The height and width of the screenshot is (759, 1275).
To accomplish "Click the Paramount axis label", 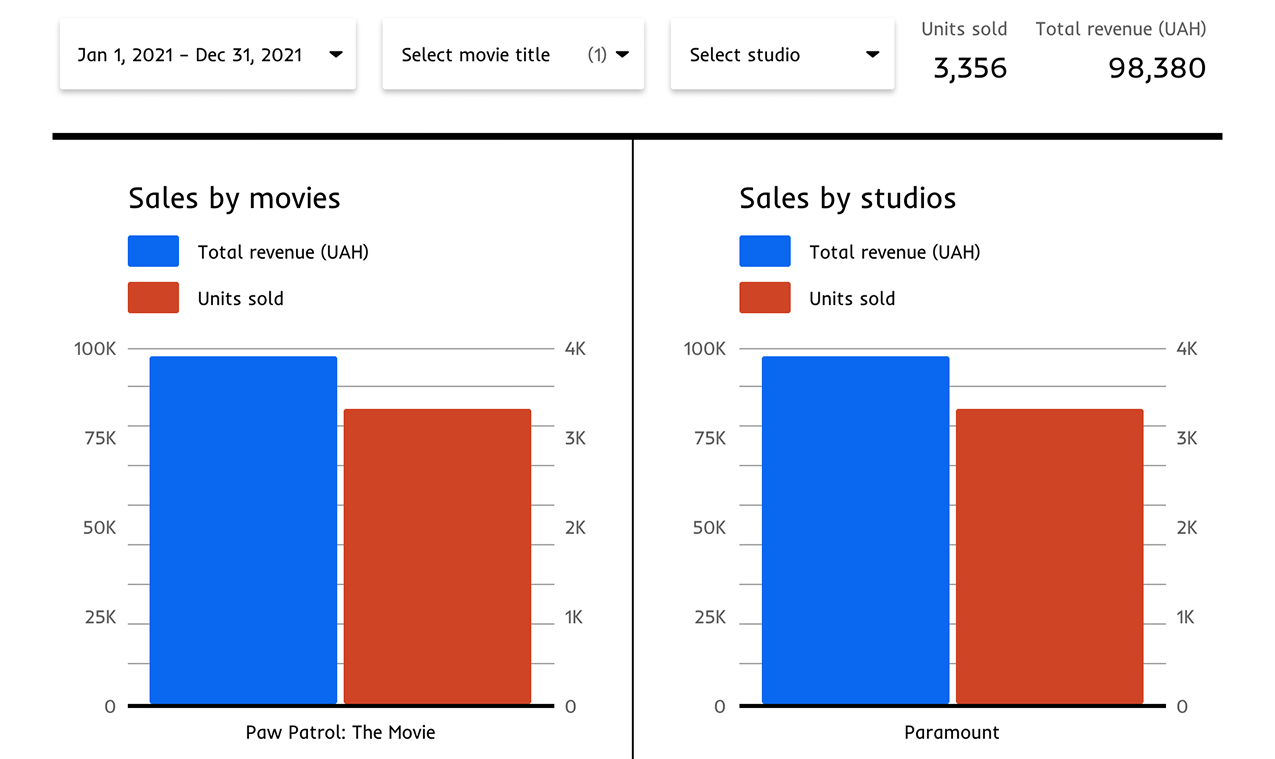I will click(952, 732).
